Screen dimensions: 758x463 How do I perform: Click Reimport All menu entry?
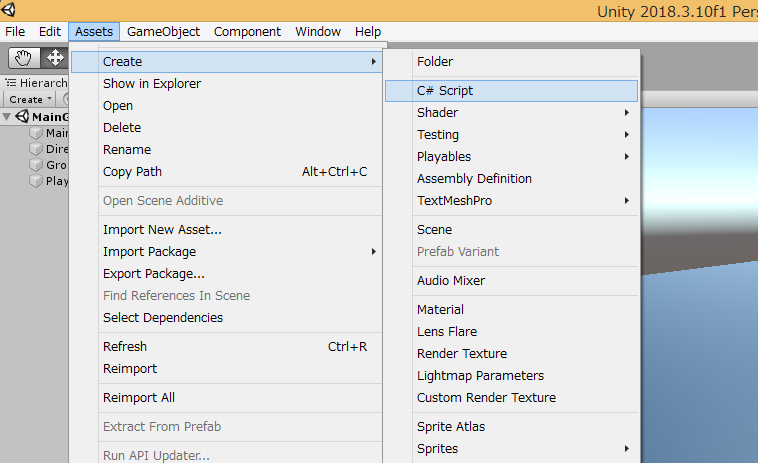coord(226,398)
